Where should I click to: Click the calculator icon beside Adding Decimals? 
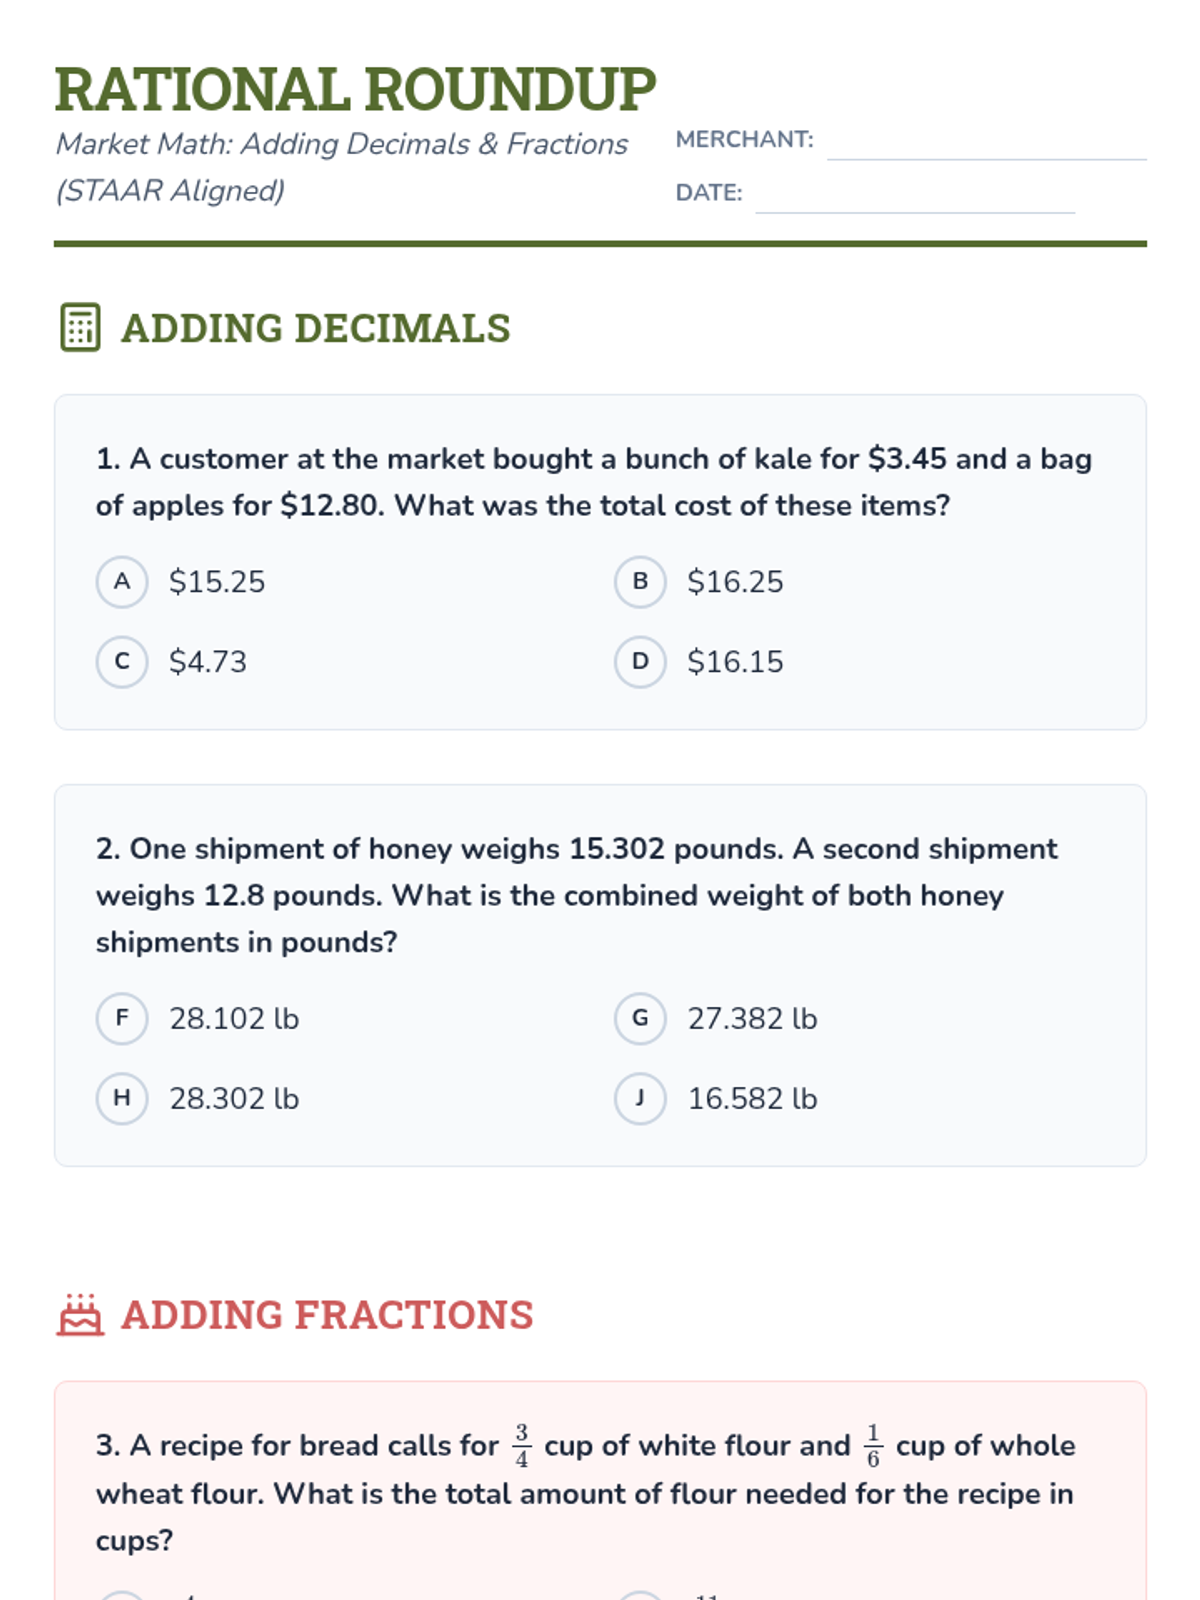80,327
